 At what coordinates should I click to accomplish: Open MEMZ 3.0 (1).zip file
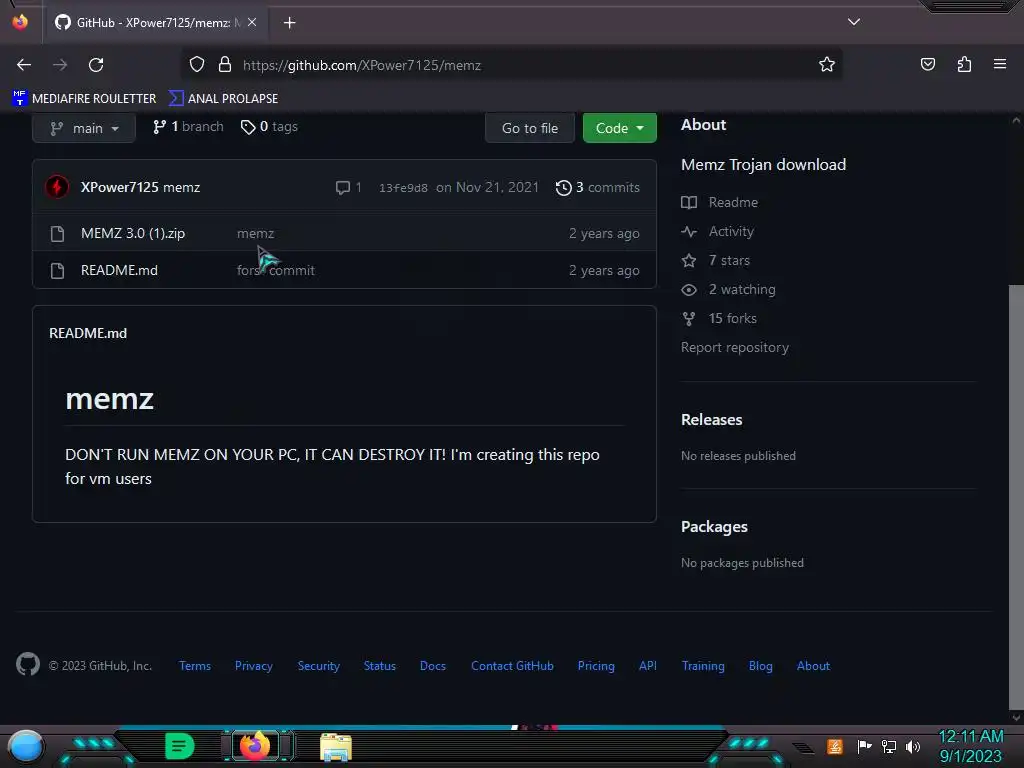pyautogui.click(x=133, y=233)
